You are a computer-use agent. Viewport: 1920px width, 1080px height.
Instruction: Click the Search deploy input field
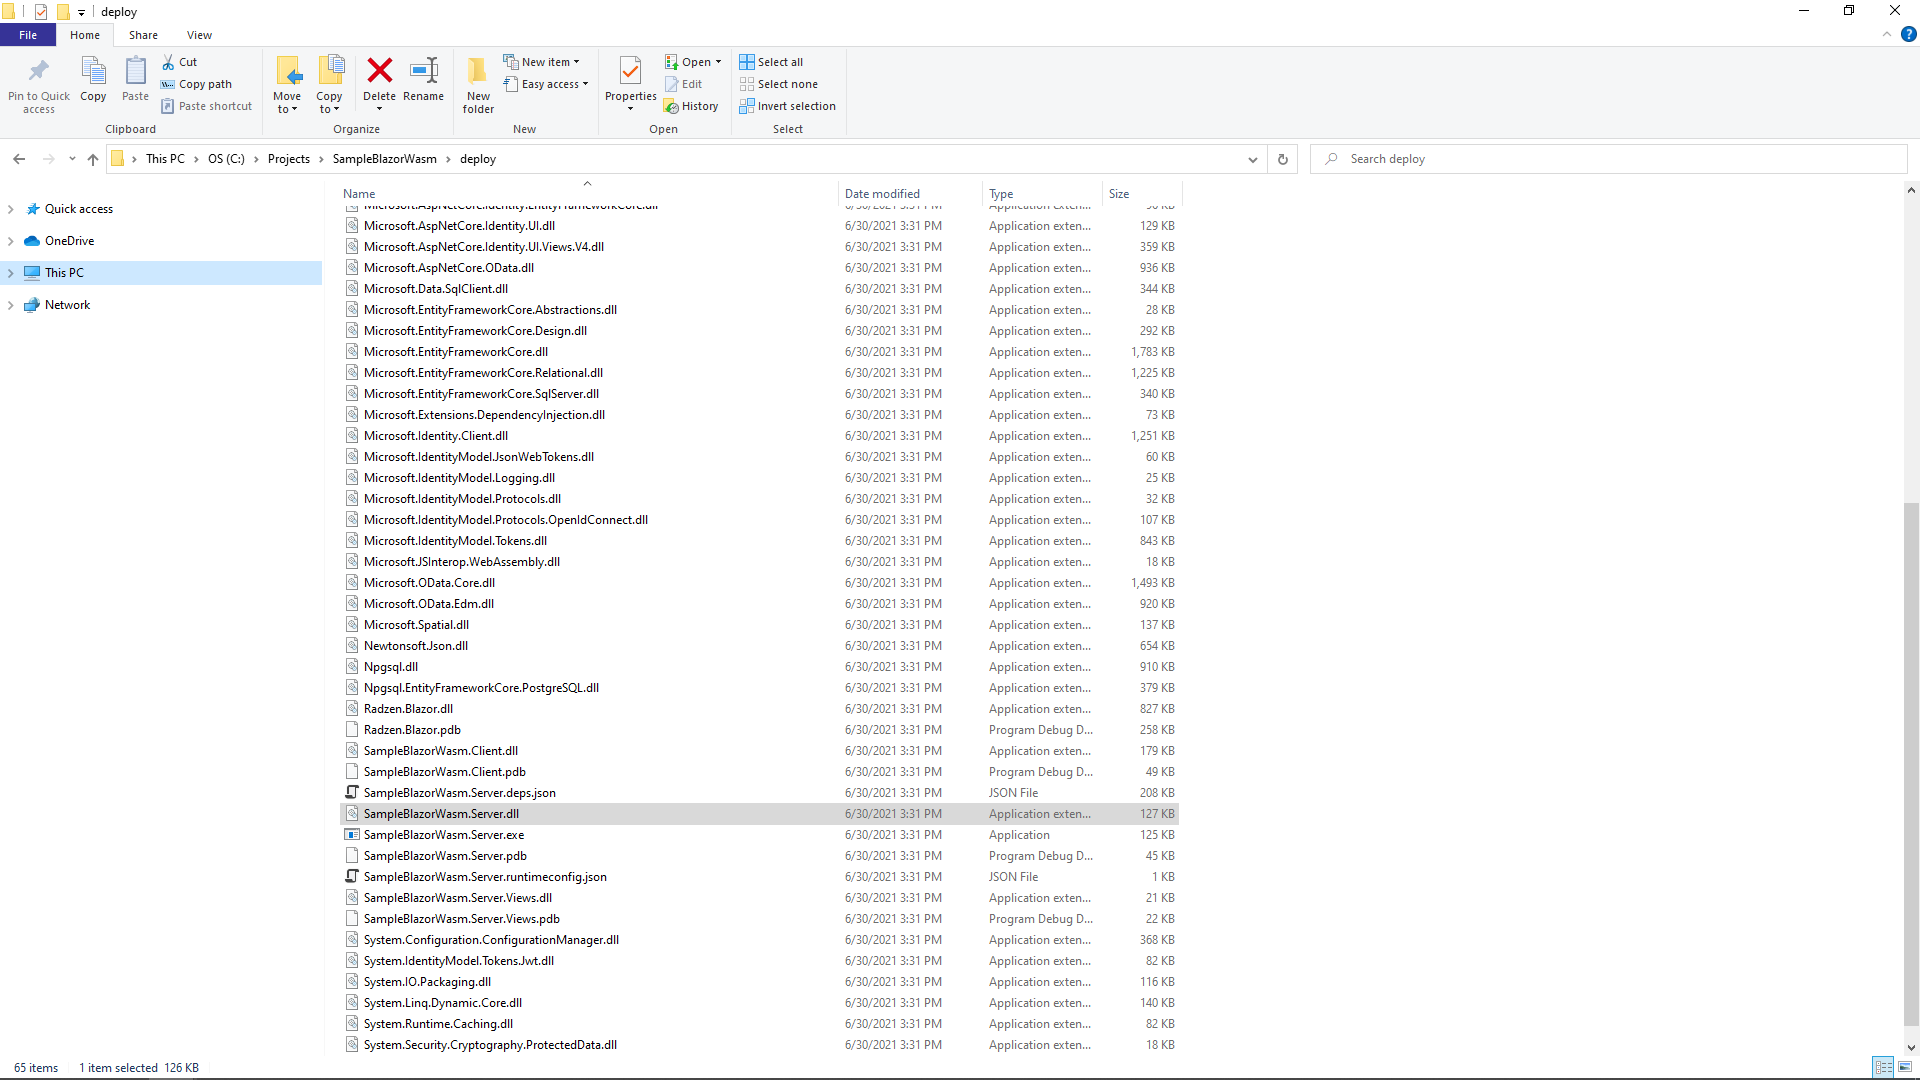1608,159
